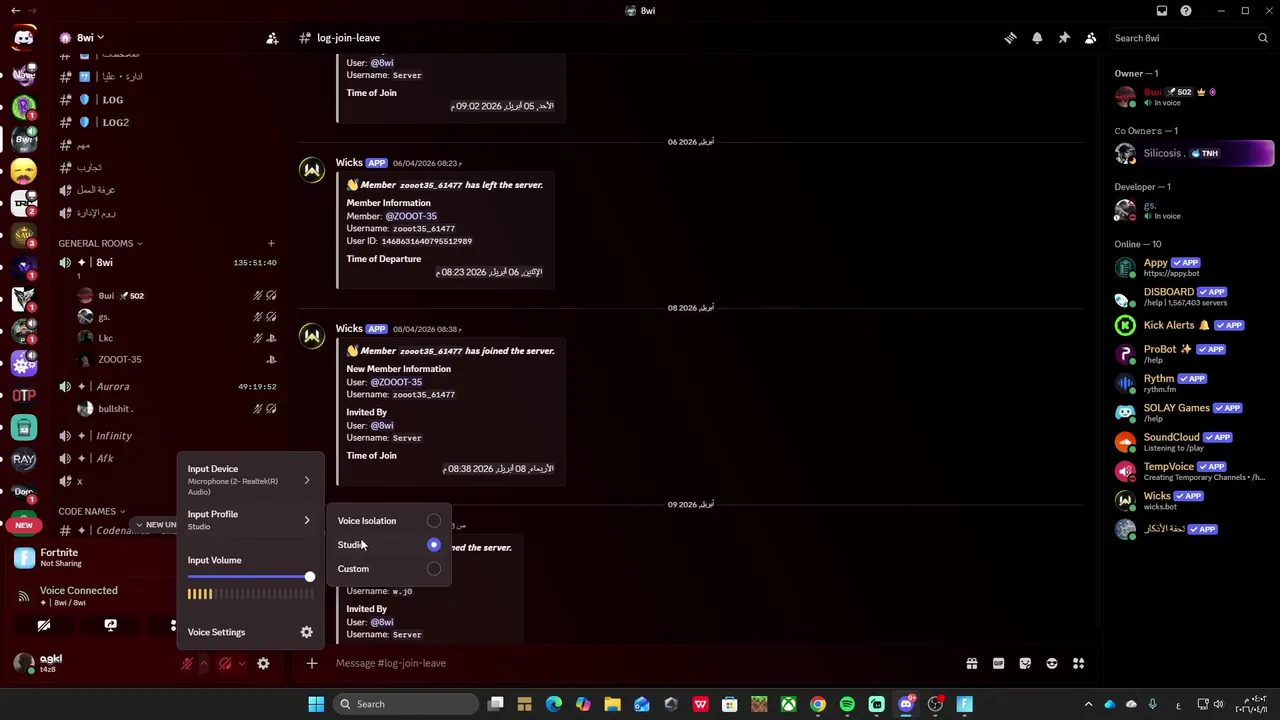Collapse the GENERAL ROOMS category
Image resolution: width=1280 pixels, height=720 pixels.
click(x=100, y=243)
